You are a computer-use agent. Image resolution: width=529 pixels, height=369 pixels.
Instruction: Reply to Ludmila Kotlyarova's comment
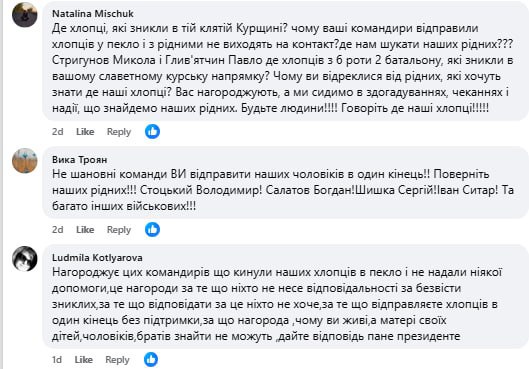tap(117, 360)
